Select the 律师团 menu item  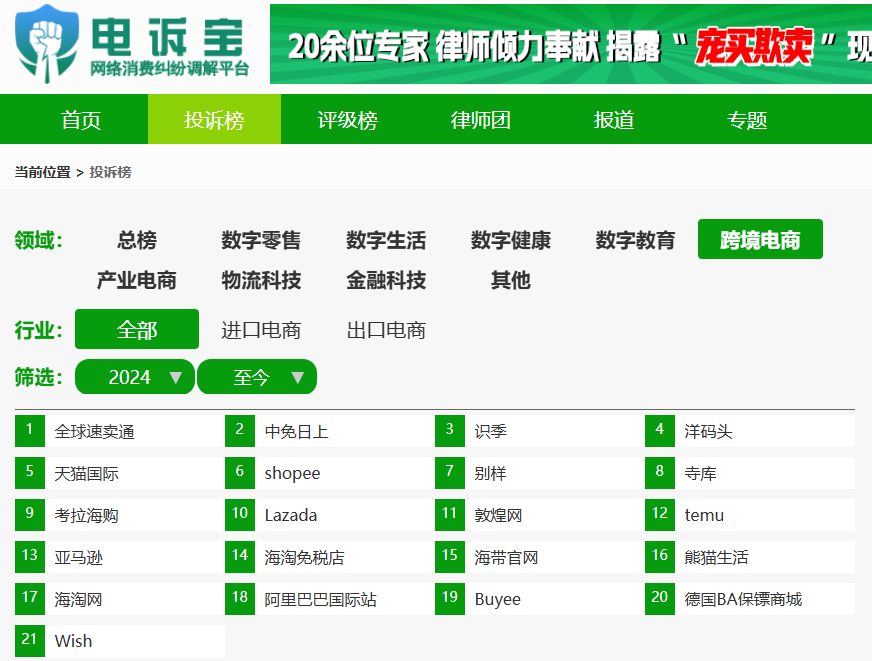pos(480,120)
